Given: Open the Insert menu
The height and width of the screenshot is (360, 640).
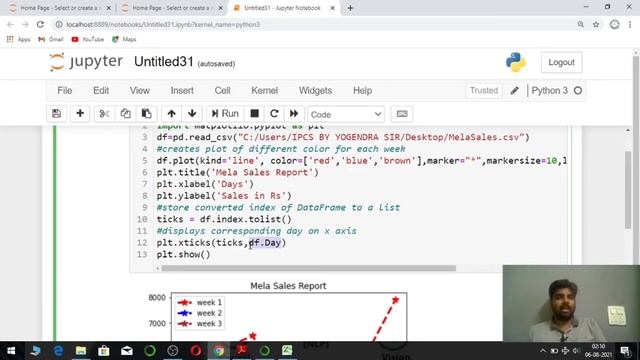Looking at the screenshot, I should [x=182, y=91].
